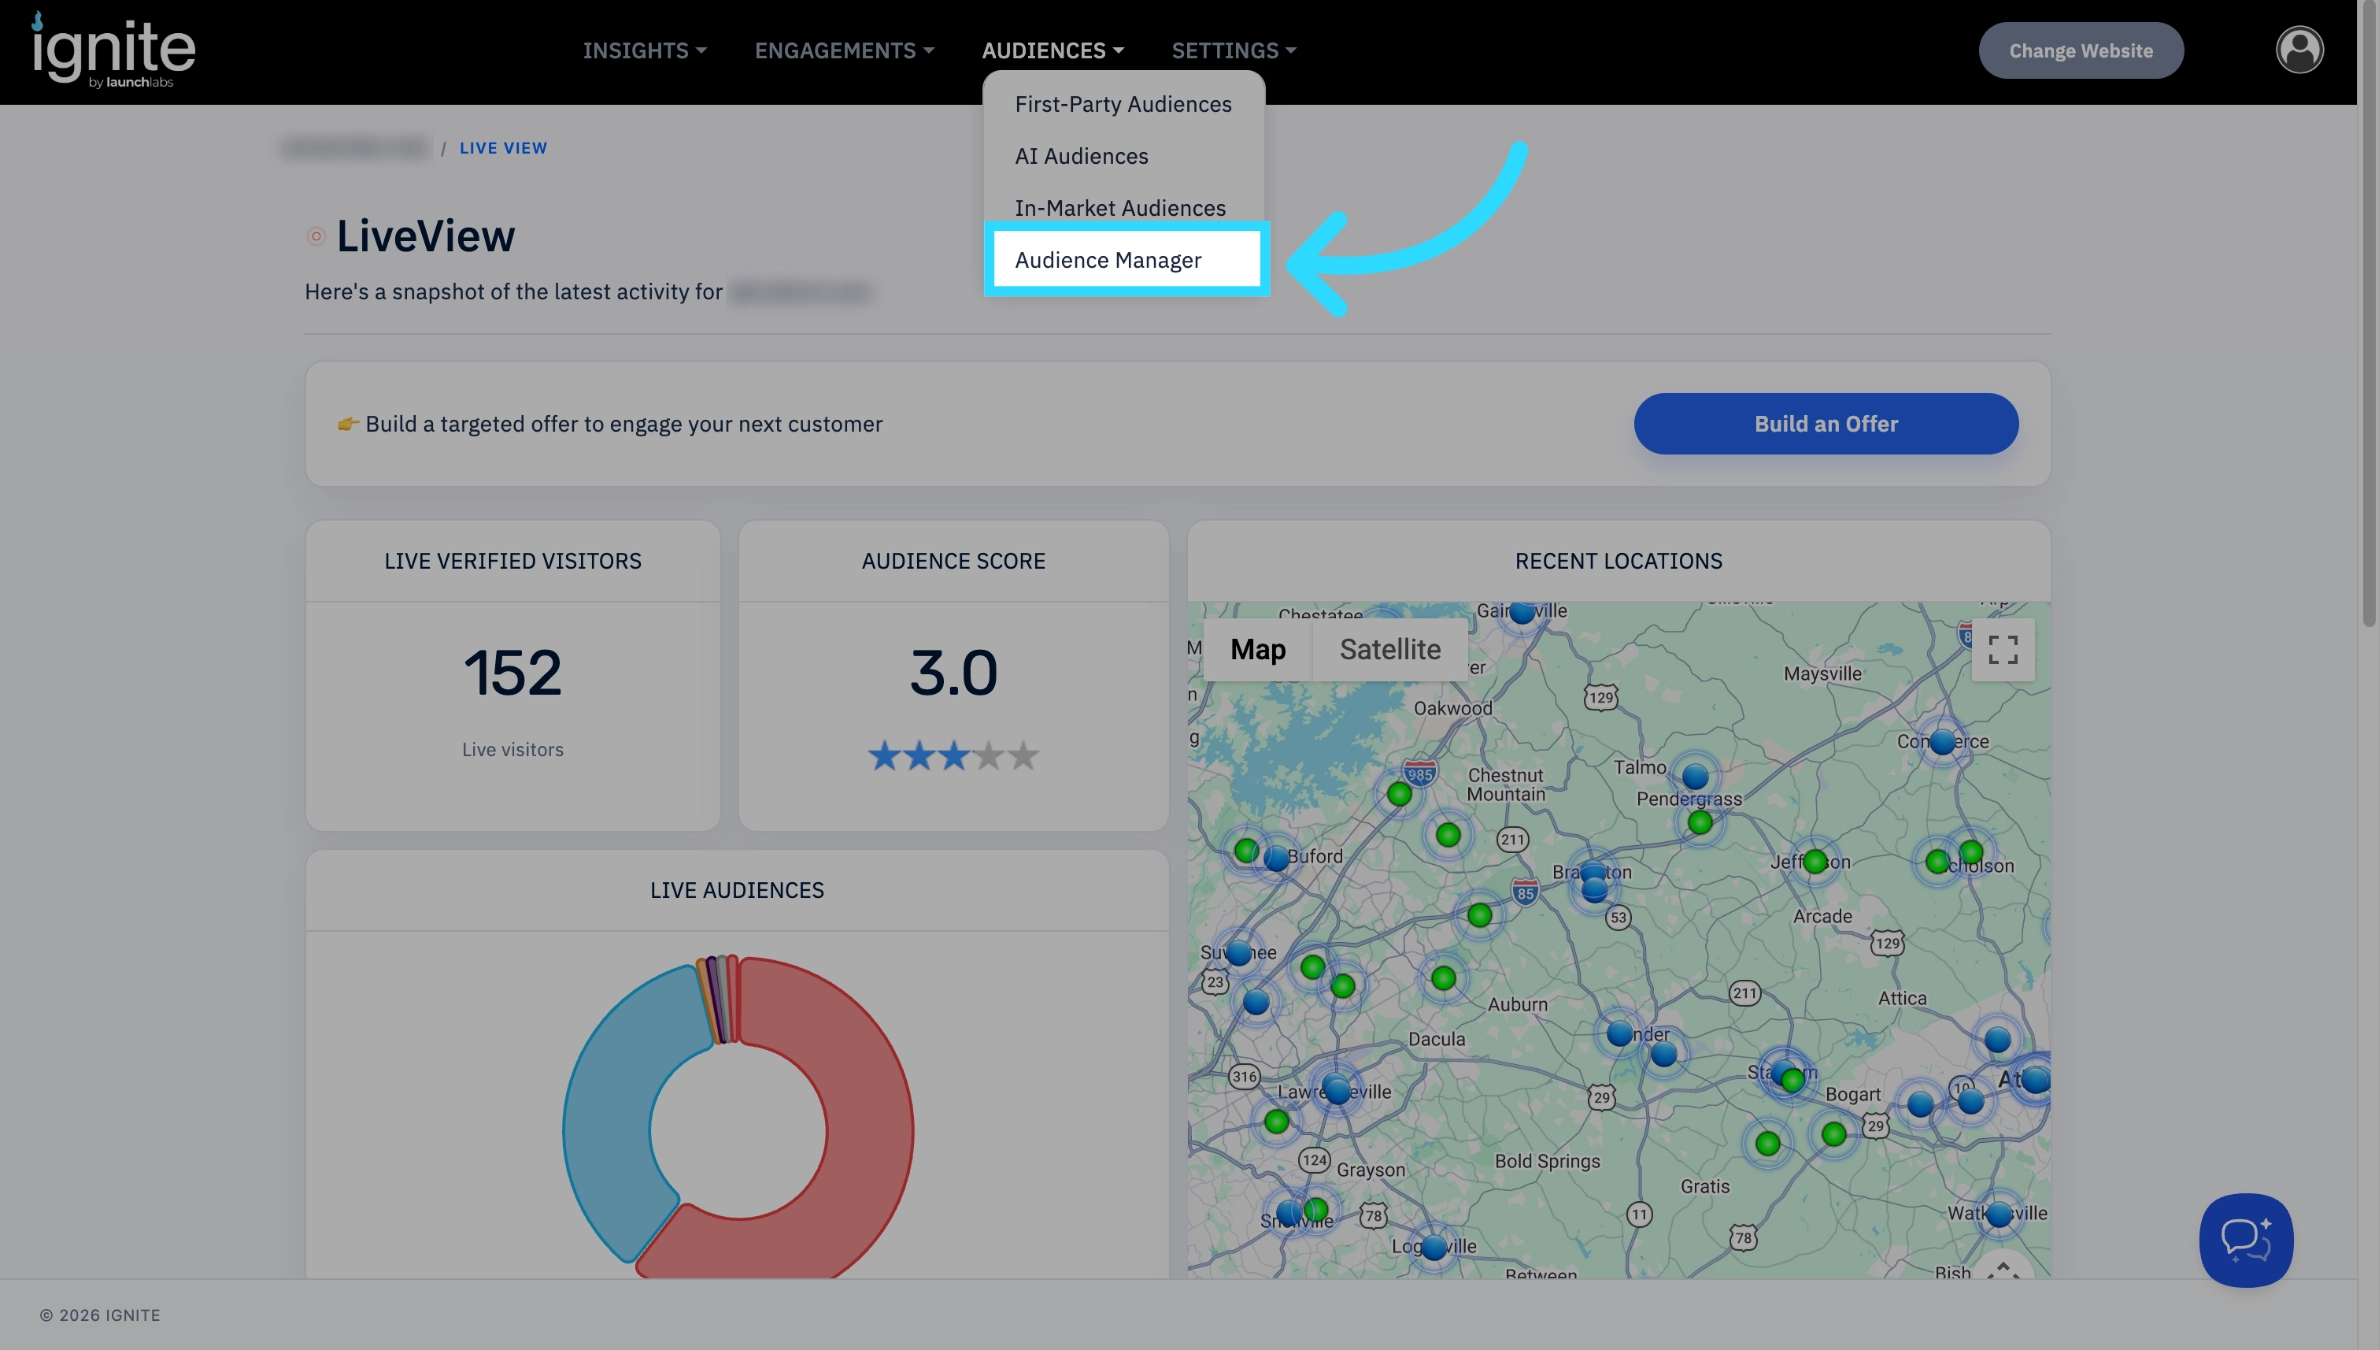
Task: Click the Build an Offer button
Action: click(x=1825, y=424)
